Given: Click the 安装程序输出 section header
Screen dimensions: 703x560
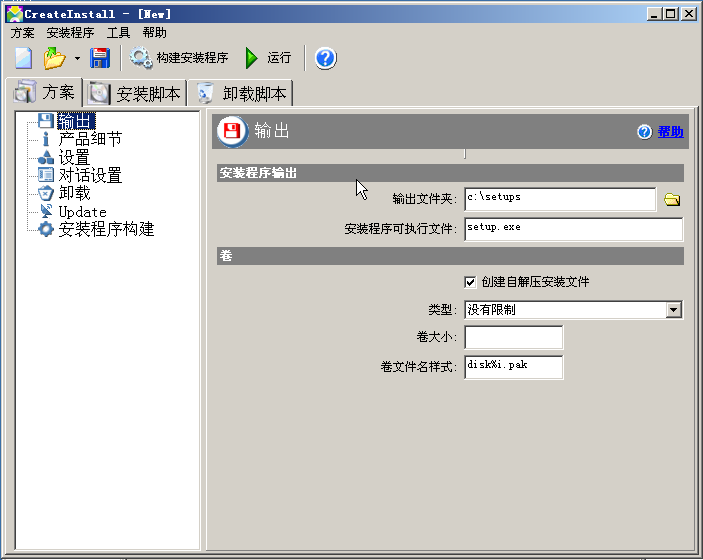Looking at the screenshot, I should [450, 173].
